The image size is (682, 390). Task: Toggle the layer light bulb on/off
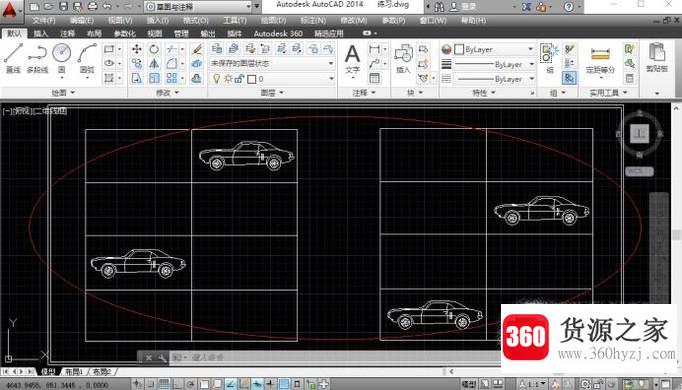pyautogui.click(x=216, y=79)
